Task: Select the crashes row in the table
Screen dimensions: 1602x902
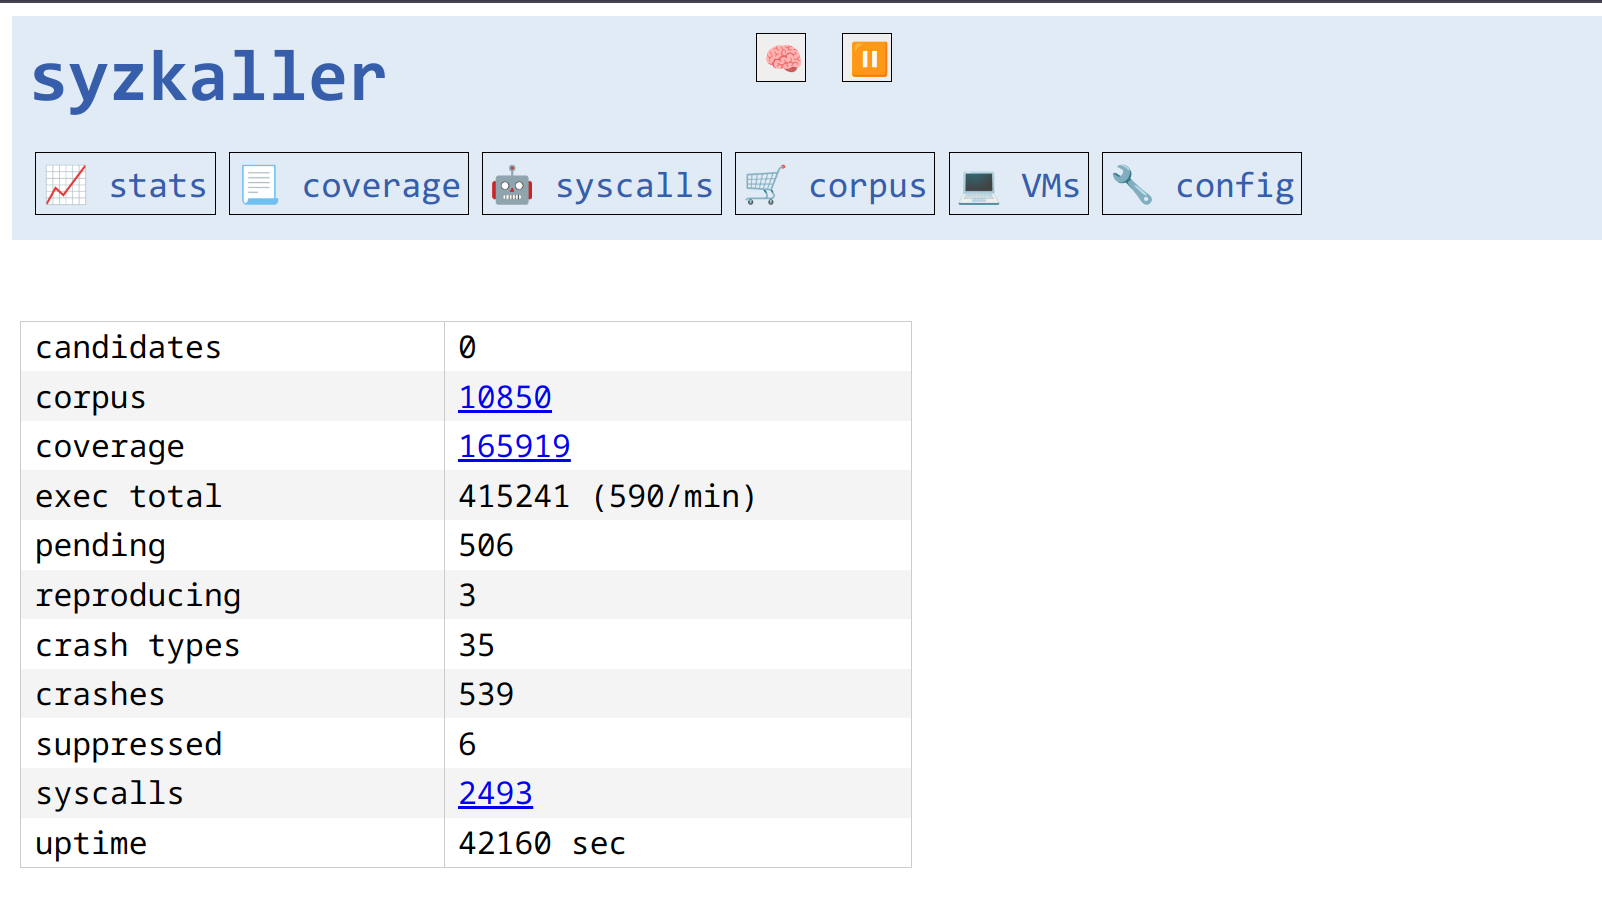Action: tap(100, 693)
